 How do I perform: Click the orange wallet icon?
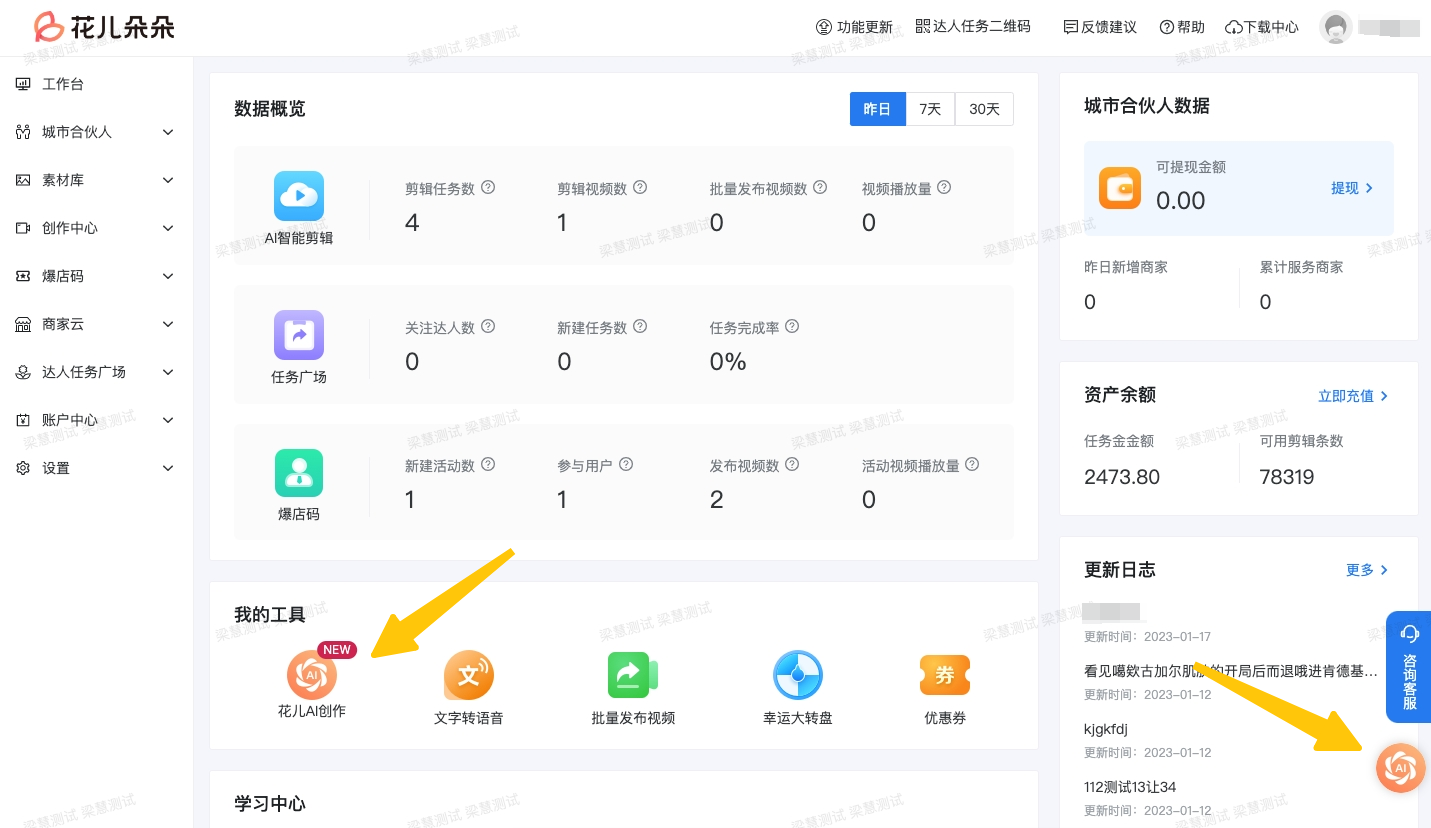(1120, 187)
